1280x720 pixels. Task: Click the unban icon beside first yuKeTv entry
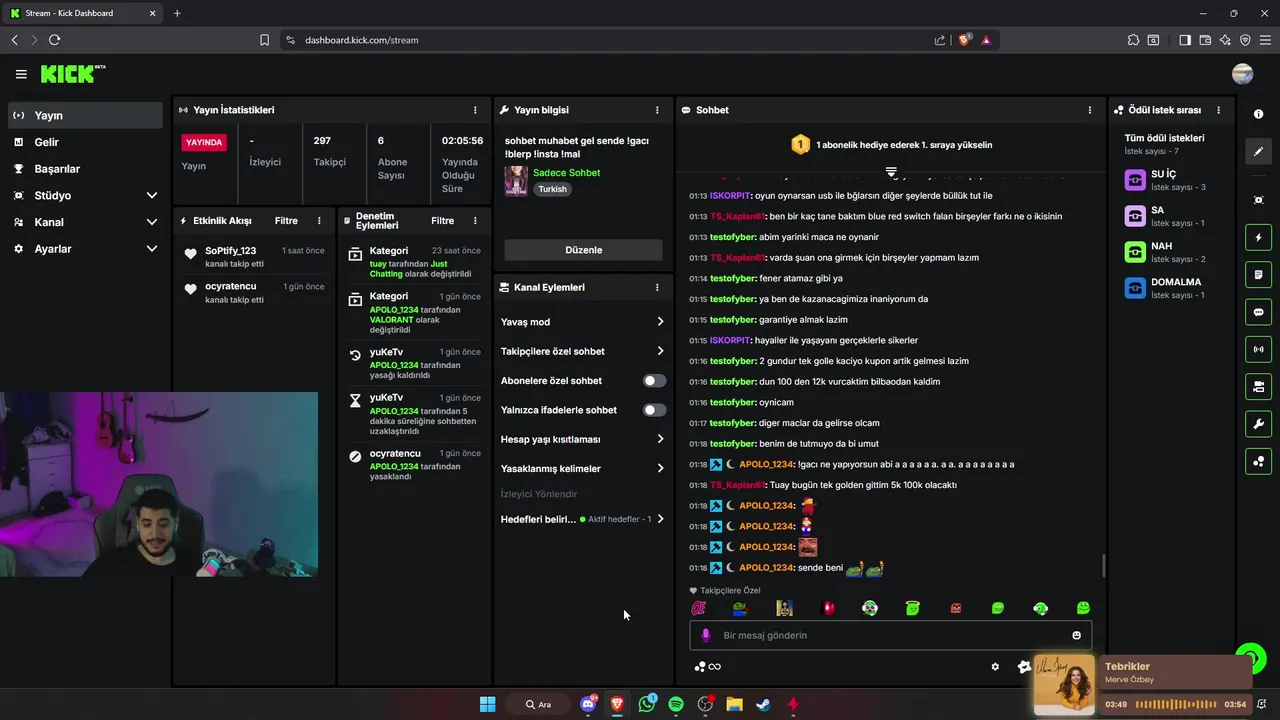tap(355, 355)
